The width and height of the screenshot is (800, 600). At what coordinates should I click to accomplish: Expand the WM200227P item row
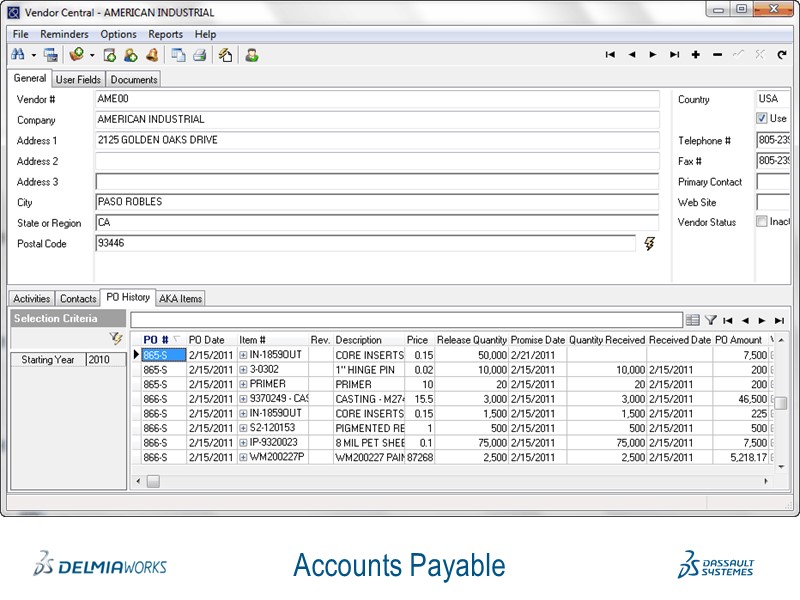(243, 458)
